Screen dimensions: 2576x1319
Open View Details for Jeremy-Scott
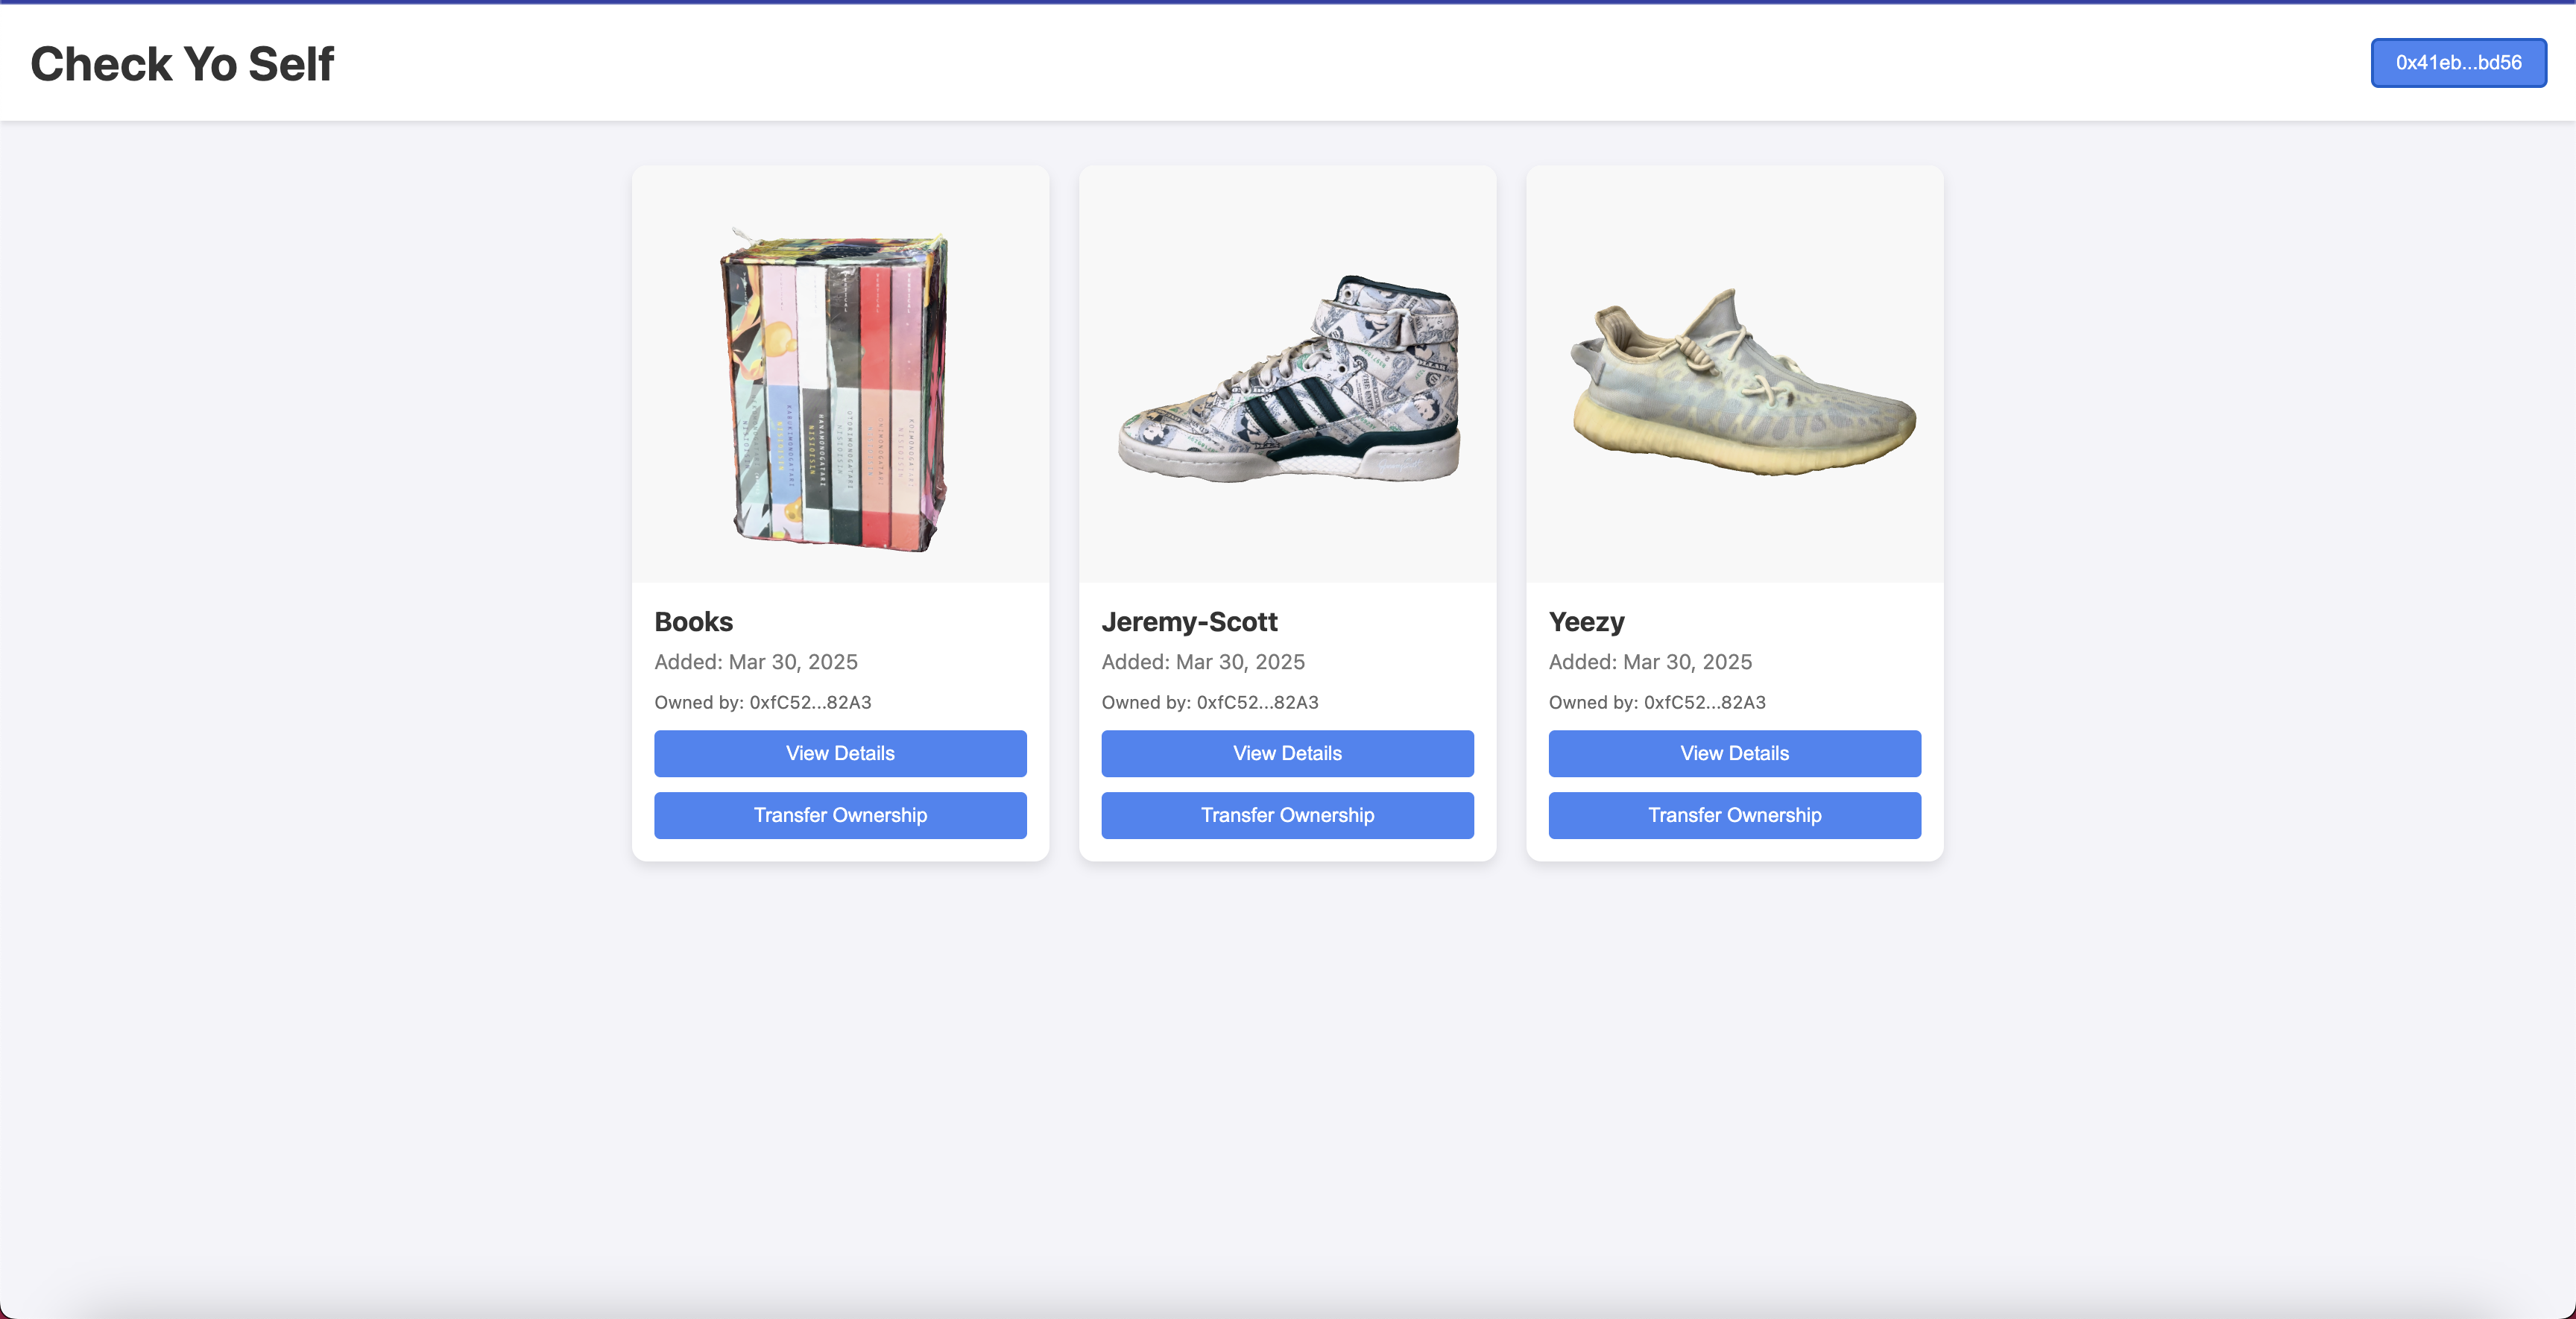click(x=1287, y=753)
